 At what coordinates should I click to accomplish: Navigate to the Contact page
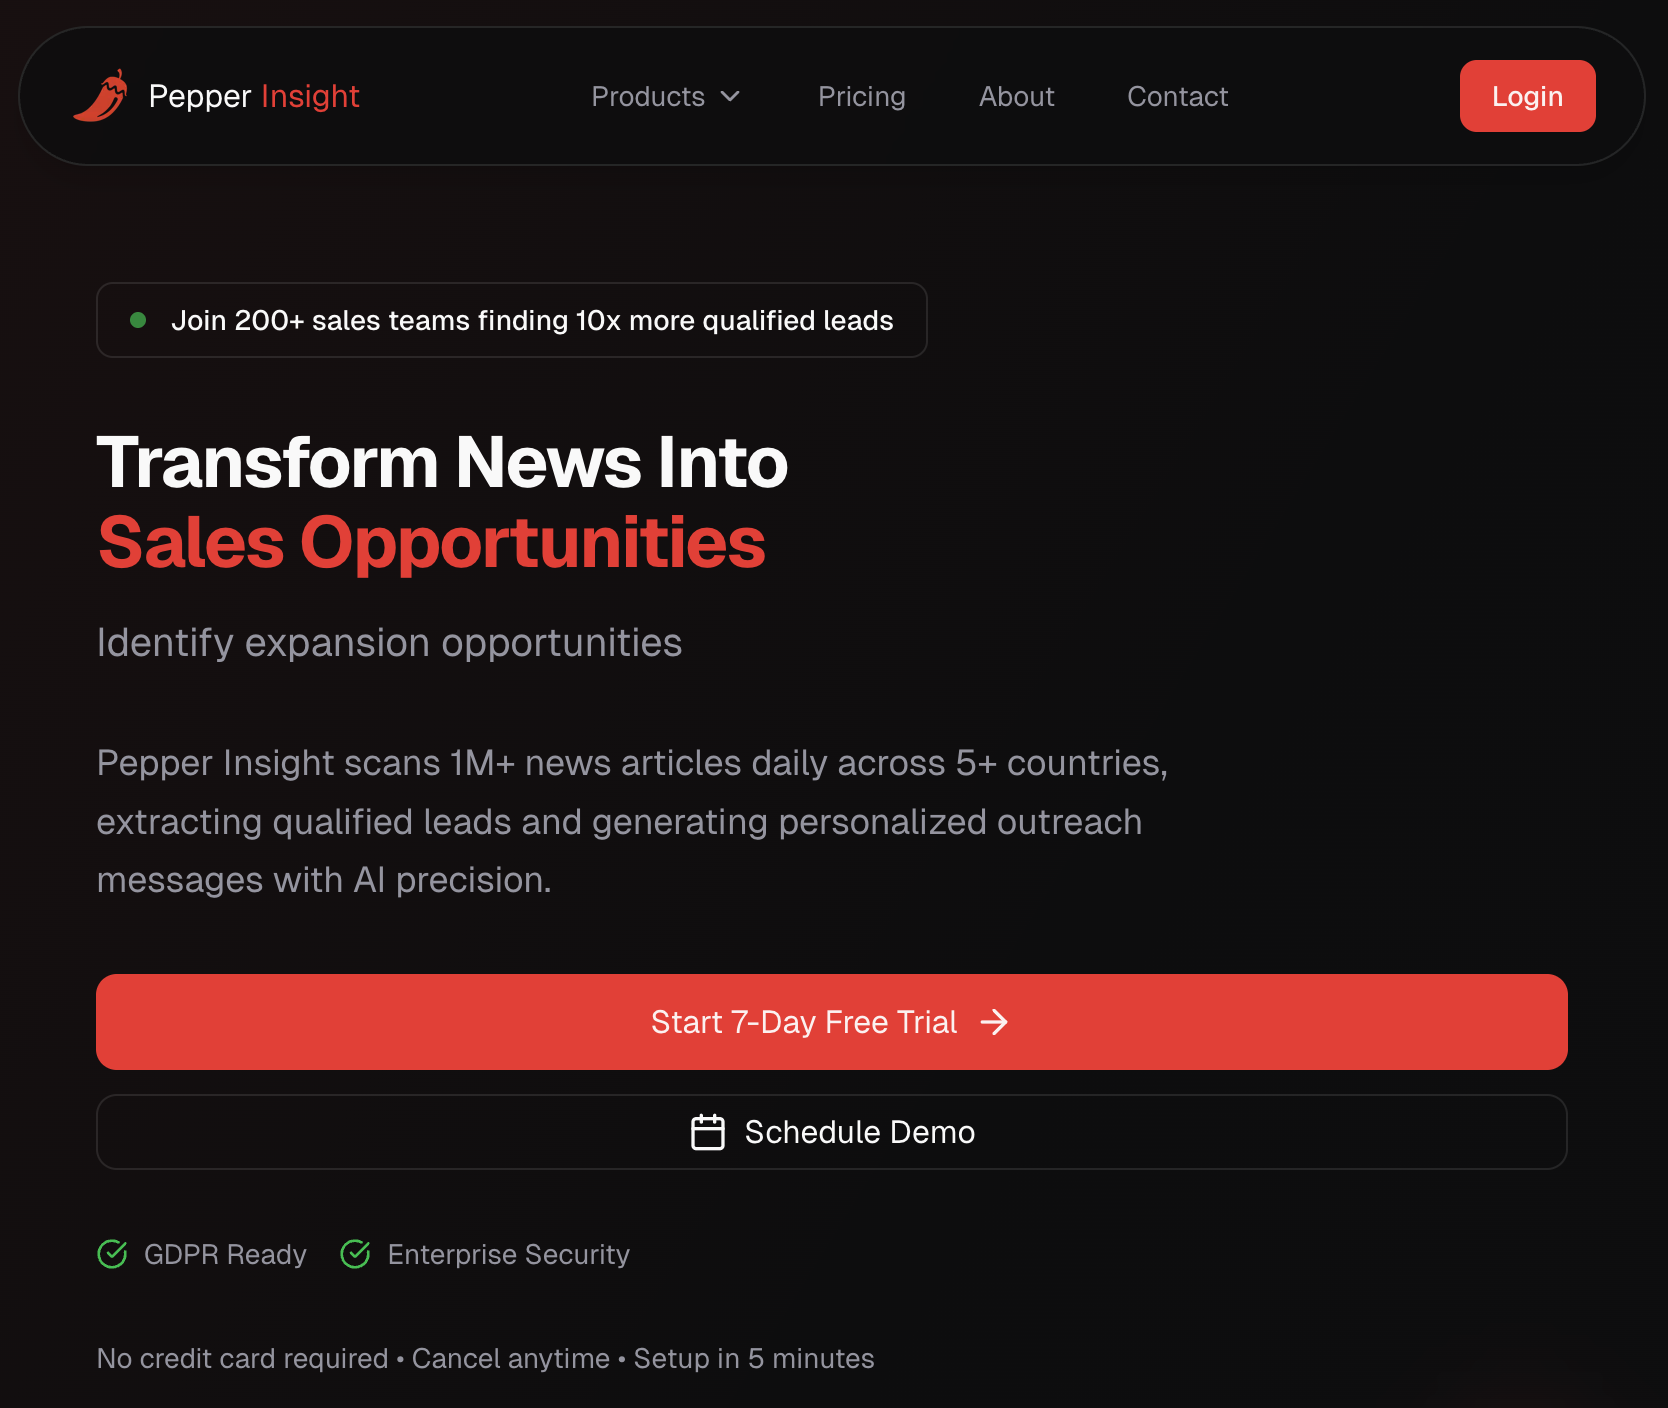[x=1178, y=96]
